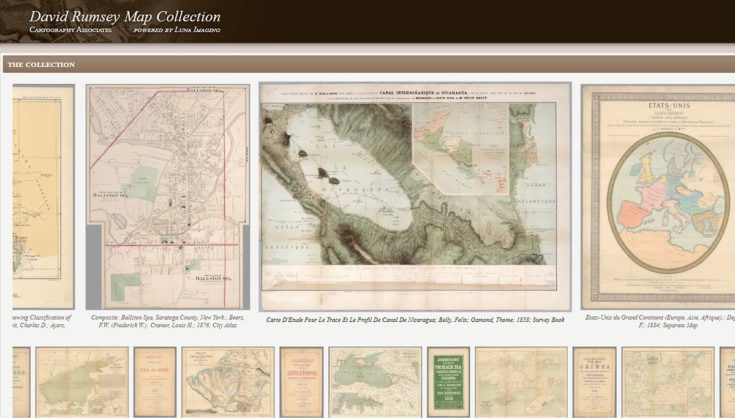Viewport: 735px width, 418px height.
Task: Open the Ballston Spa city map thumbnail
Action: 168,197
